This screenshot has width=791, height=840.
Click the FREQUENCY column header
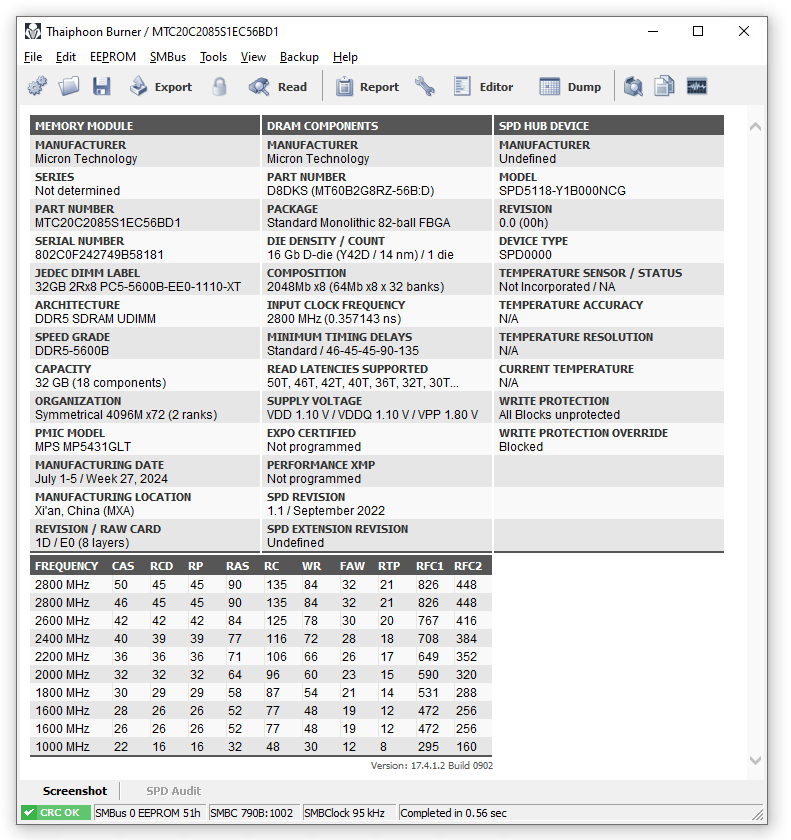(66, 566)
